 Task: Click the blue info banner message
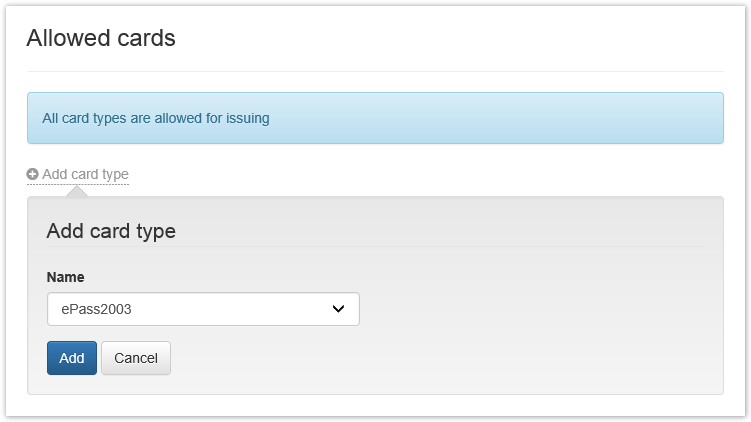tap(375, 118)
